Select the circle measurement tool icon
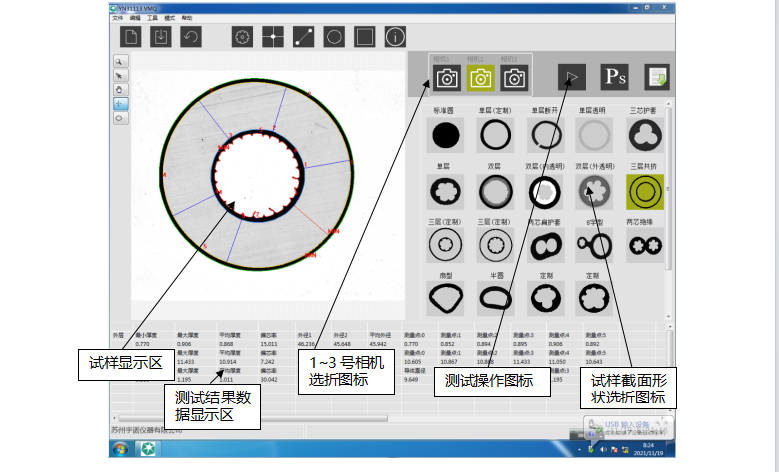The height and width of the screenshot is (472, 779). click(x=334, y=37)
